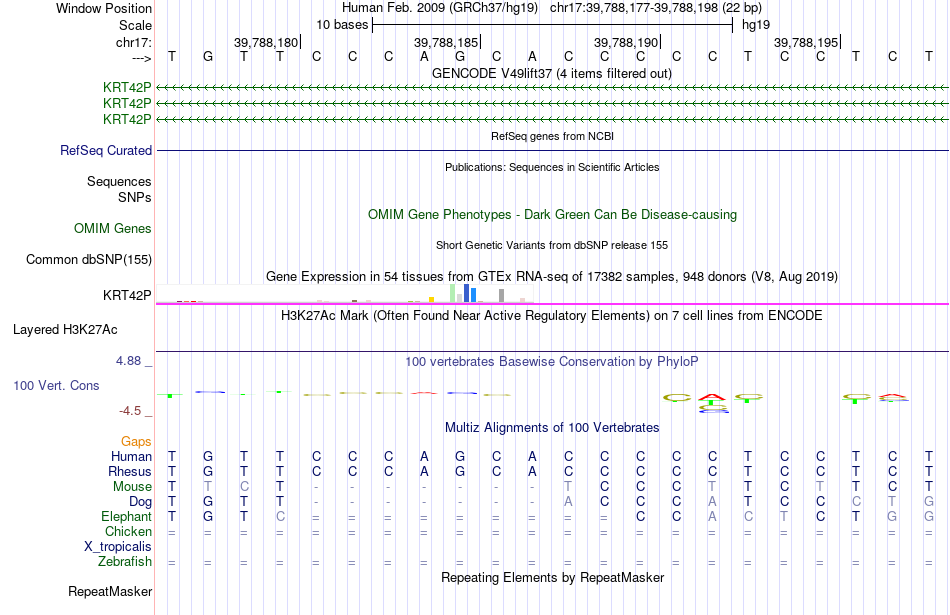Click the SNPs publications track label
This screenshot has width=950, height=615.
click(x=135, y=197)
